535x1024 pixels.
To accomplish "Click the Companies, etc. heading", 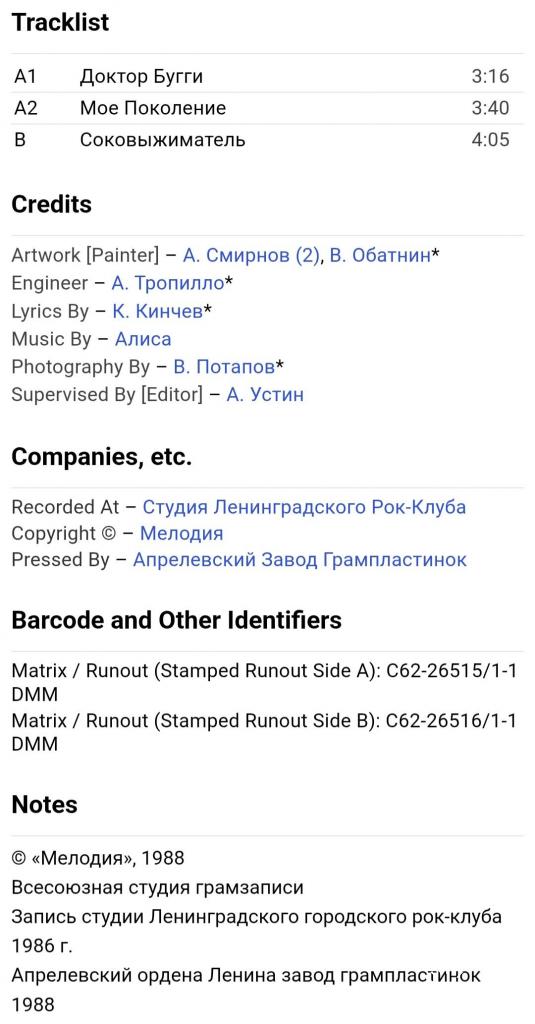I will coord(102,457).
